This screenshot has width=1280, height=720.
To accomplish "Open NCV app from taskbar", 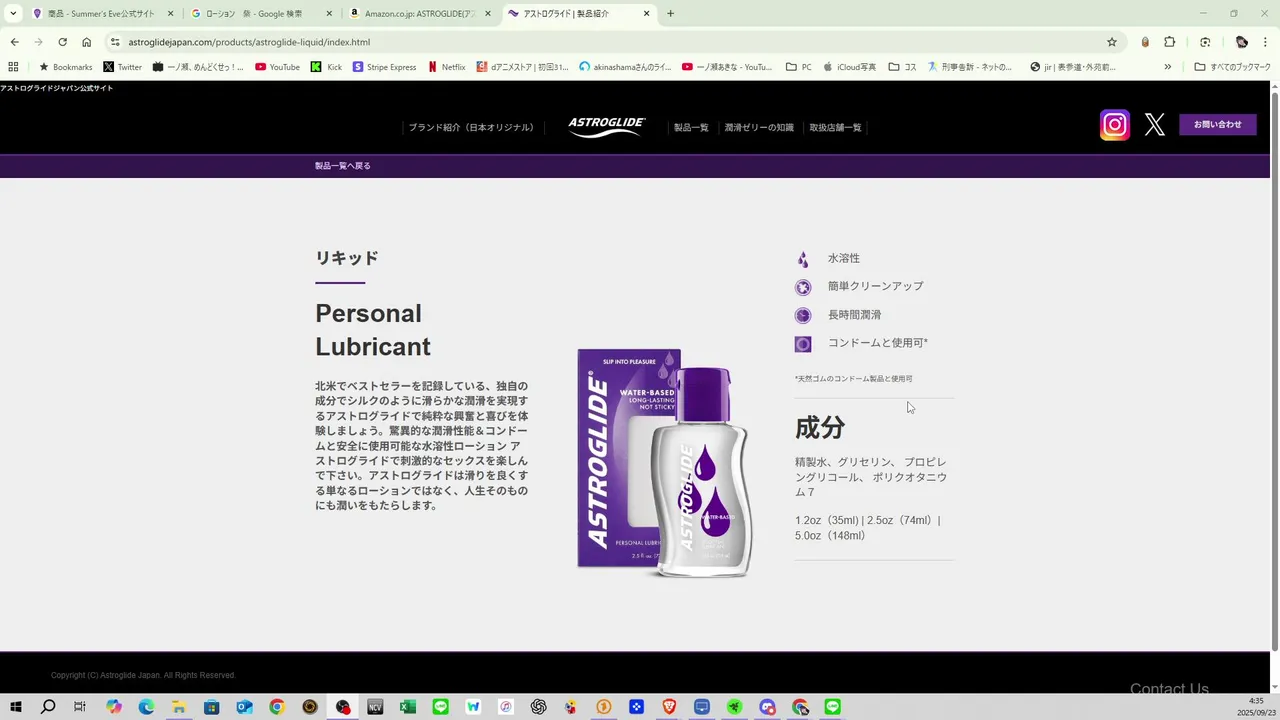I will [375, 707].
